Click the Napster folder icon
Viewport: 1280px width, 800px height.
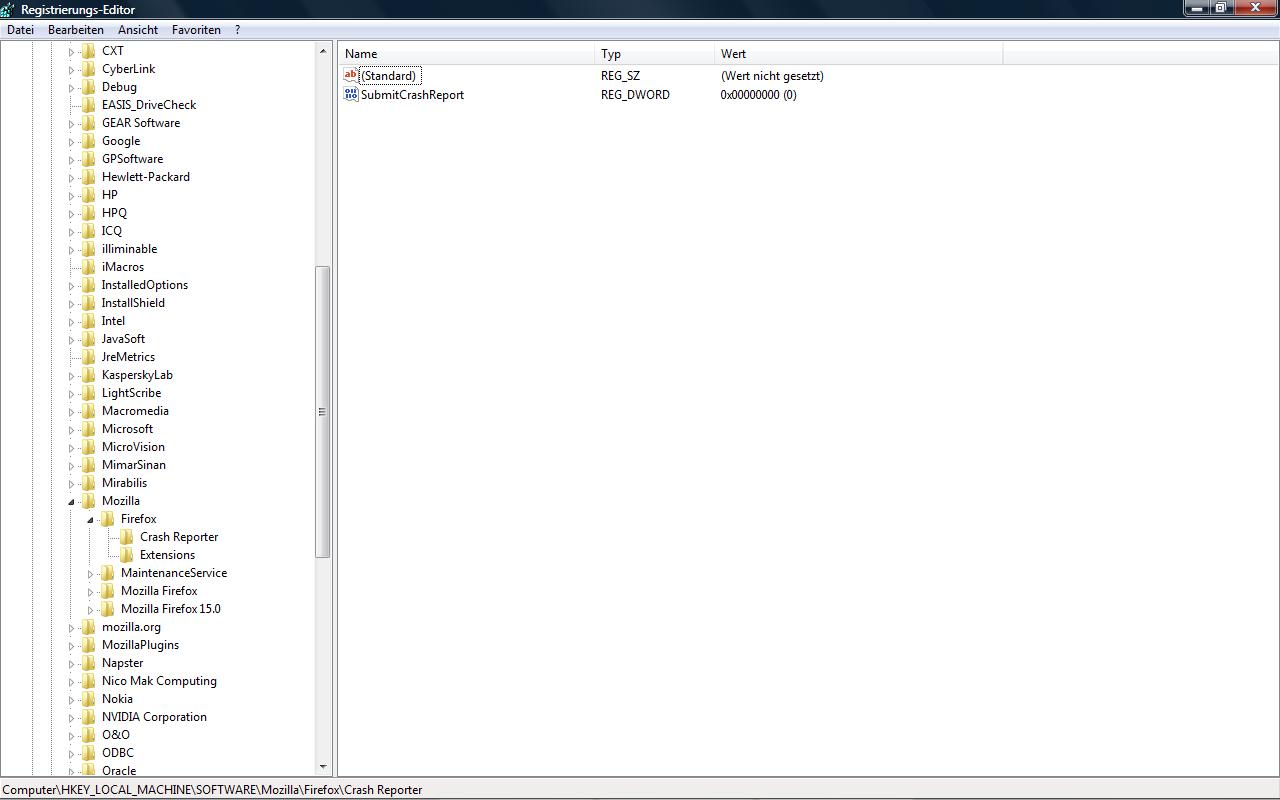(89, 663)
